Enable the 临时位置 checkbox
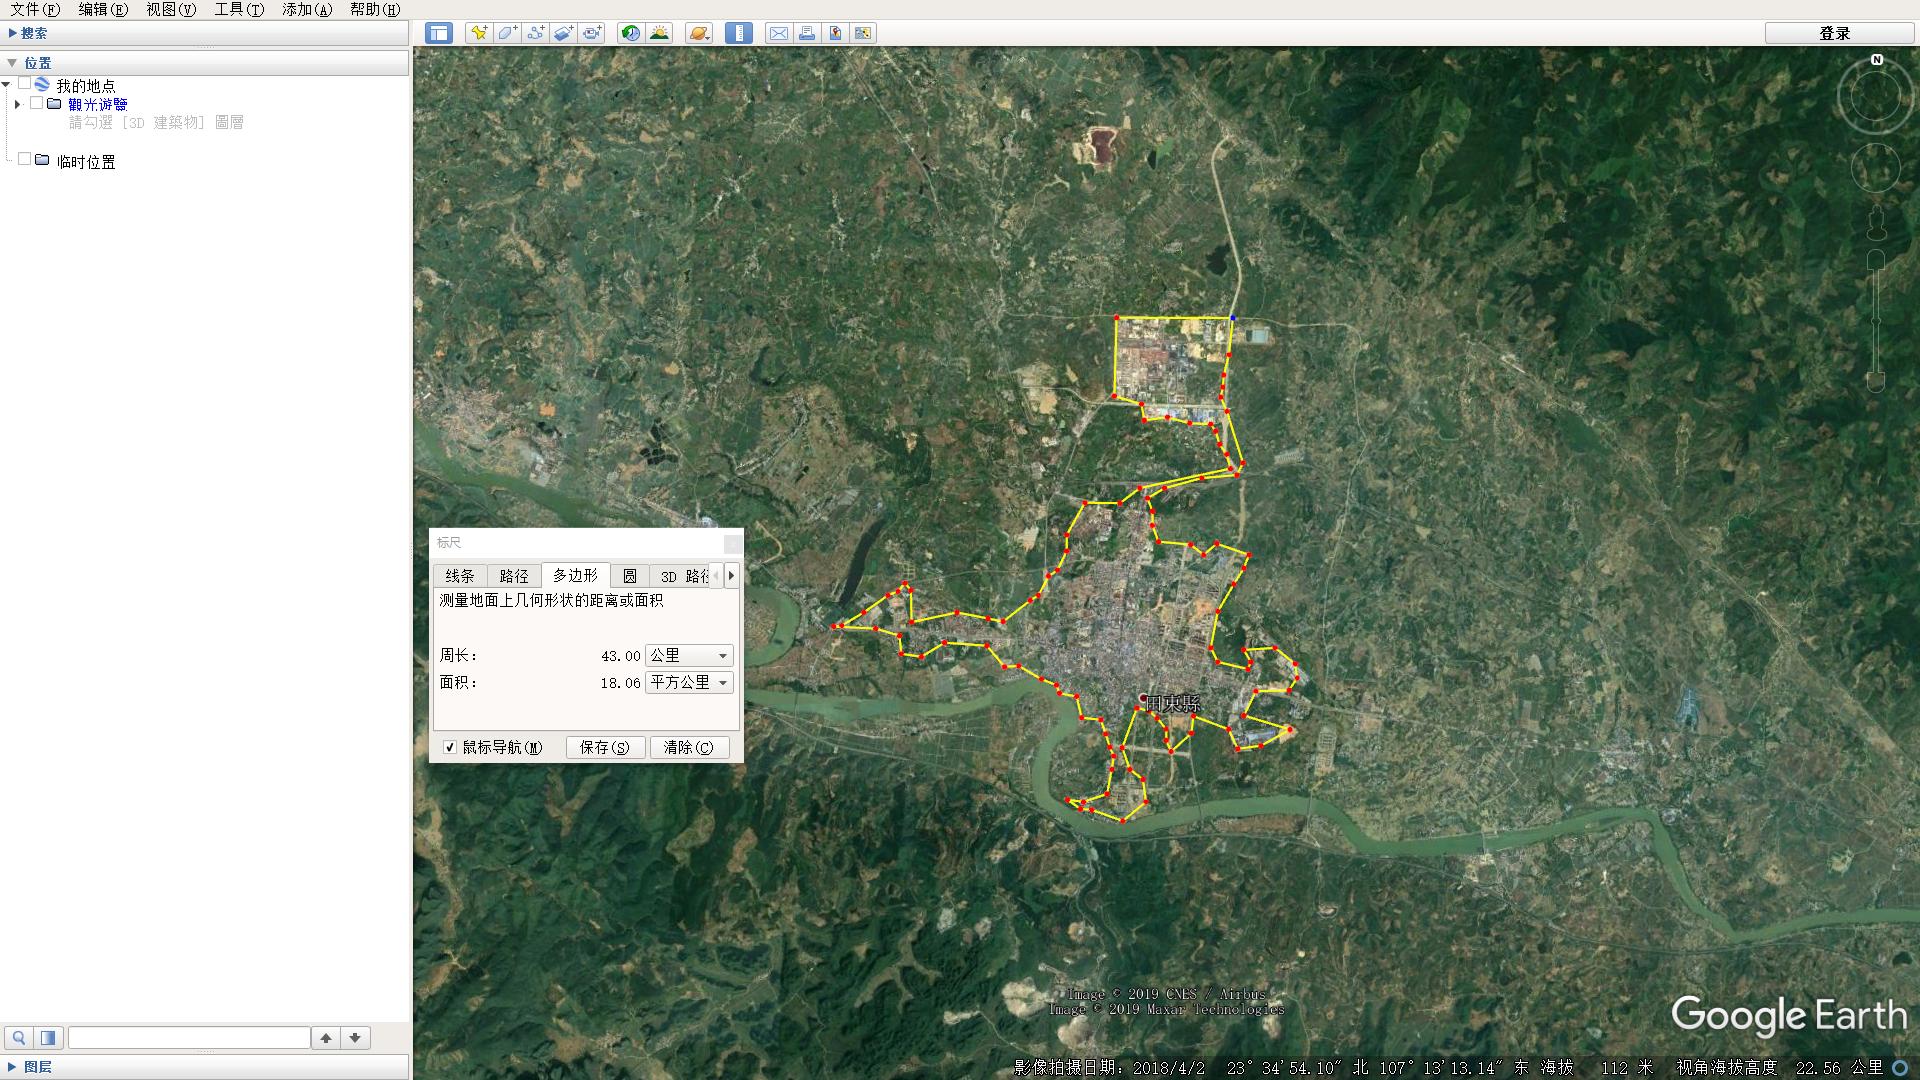This screenshot has width=1920, height=1080. coord(24,160)
